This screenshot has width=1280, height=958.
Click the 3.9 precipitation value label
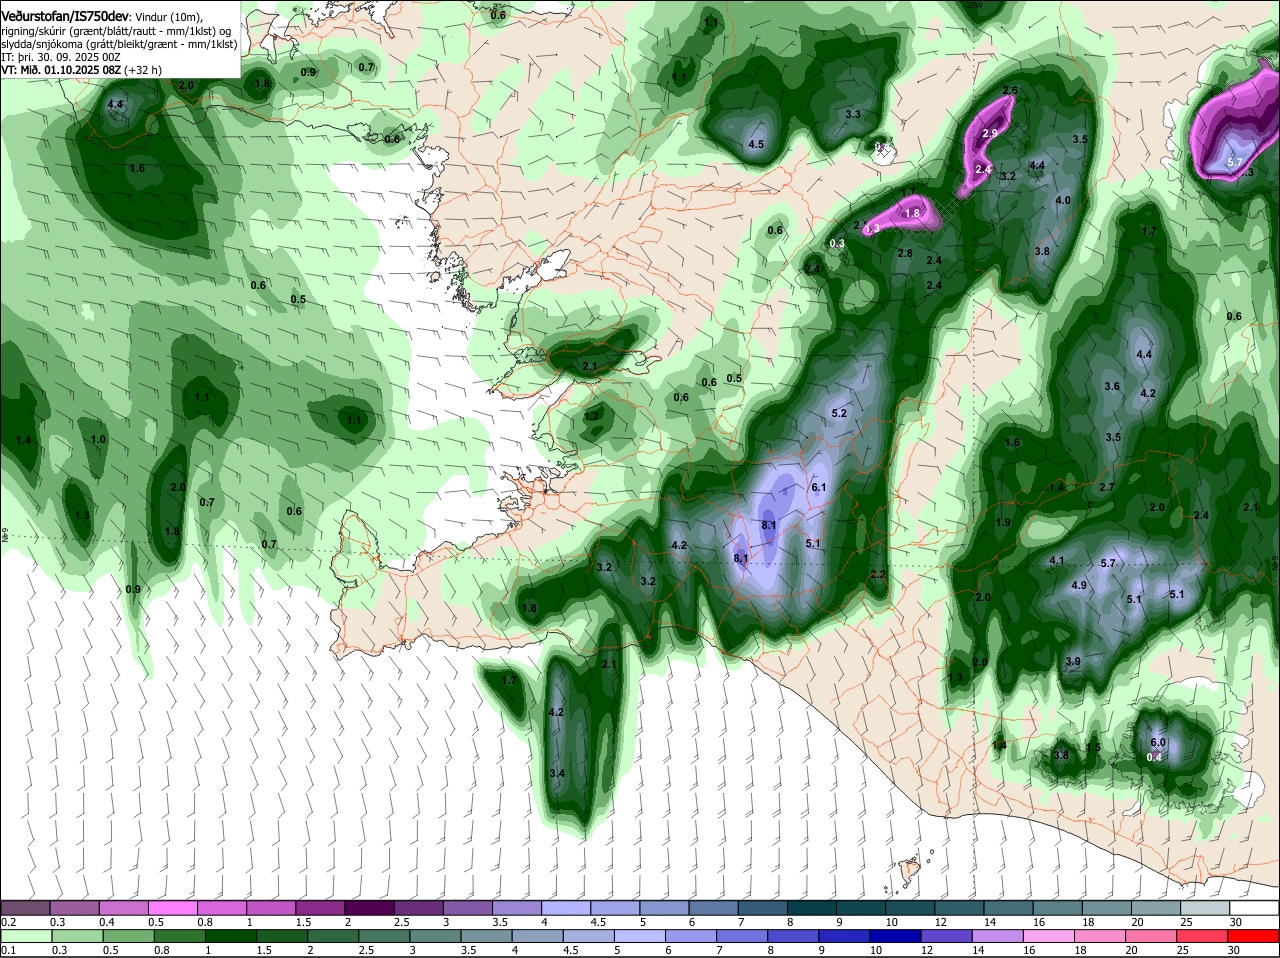pyautogui.click(x=1073, y=661)
